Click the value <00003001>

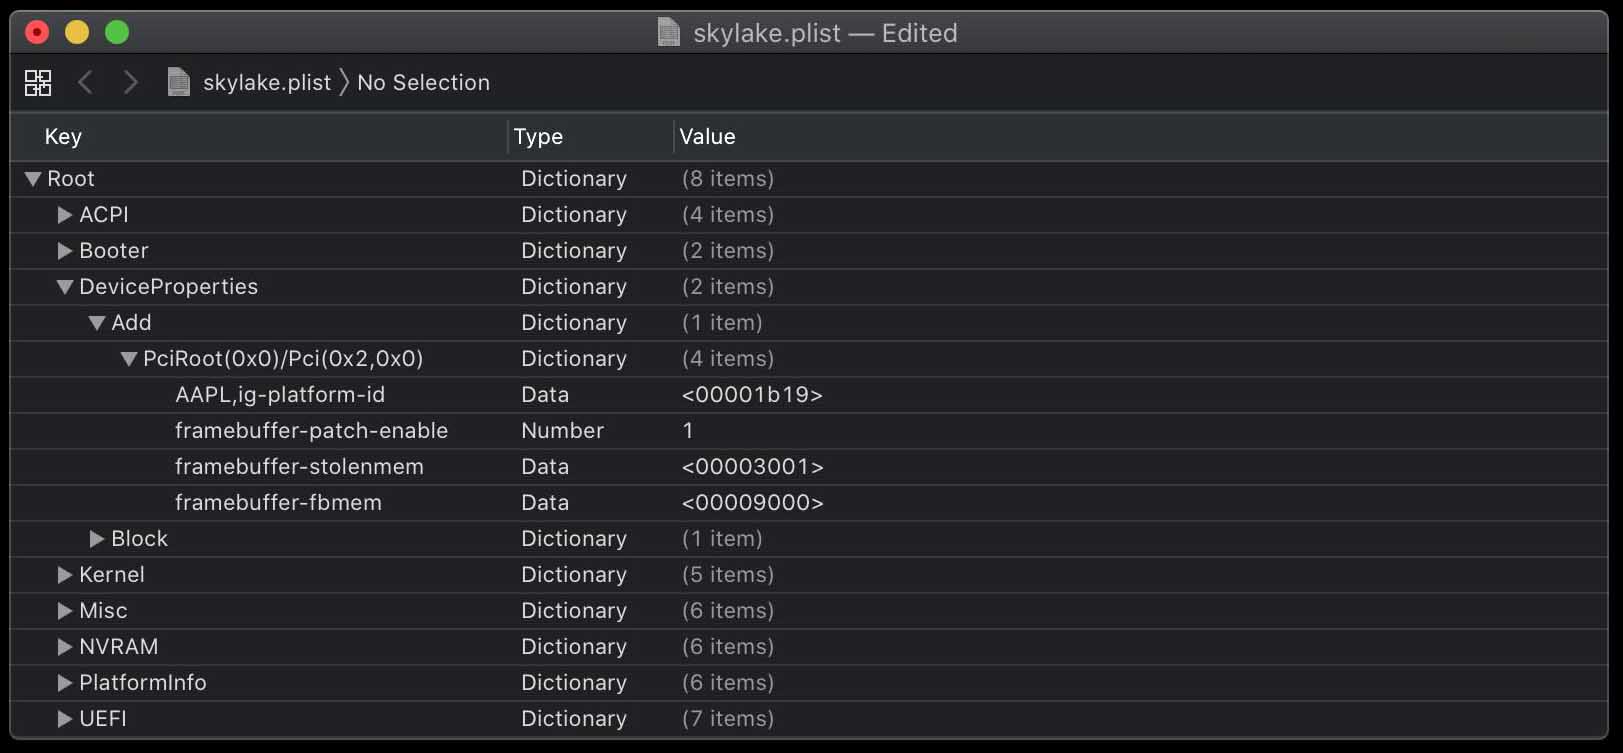pos(752,467)
